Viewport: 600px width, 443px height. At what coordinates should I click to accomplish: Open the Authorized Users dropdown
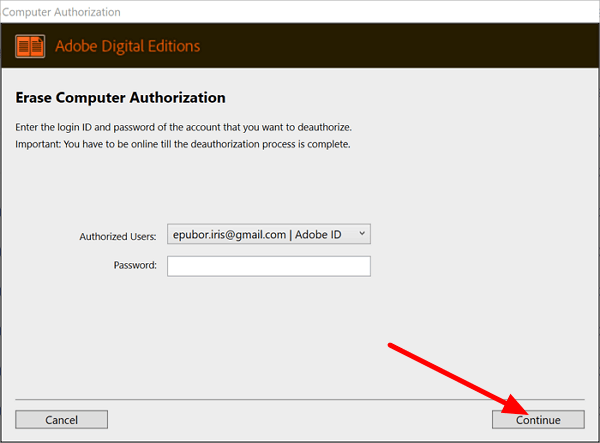coord(269,234)
